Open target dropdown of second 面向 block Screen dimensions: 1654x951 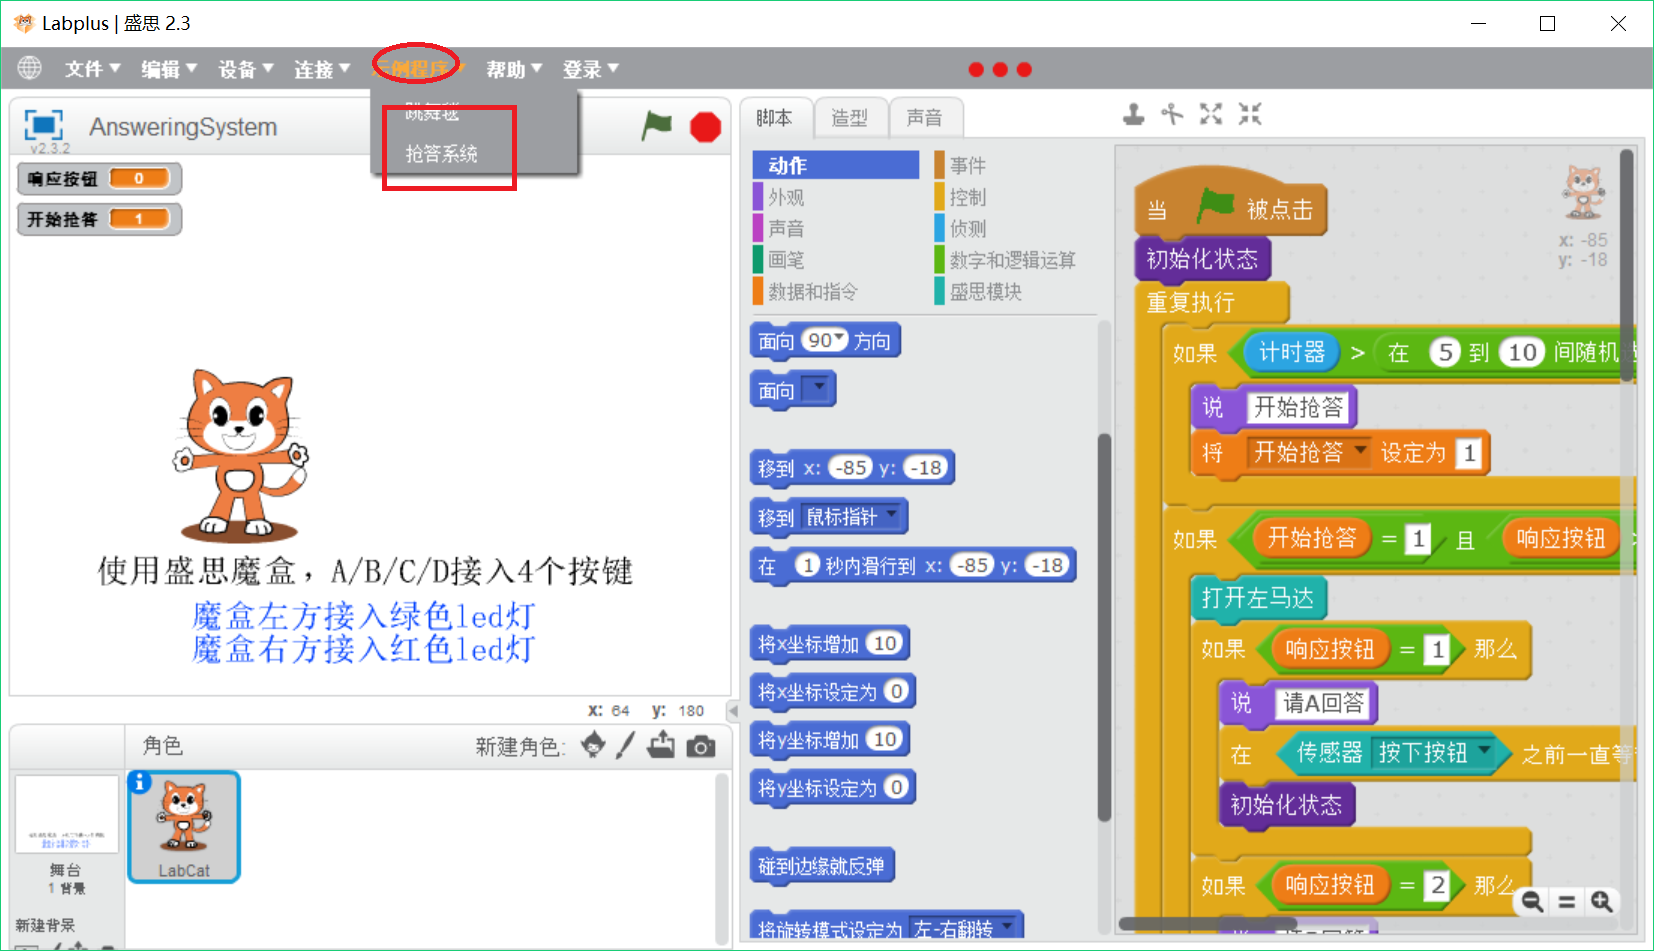(819, 387)
